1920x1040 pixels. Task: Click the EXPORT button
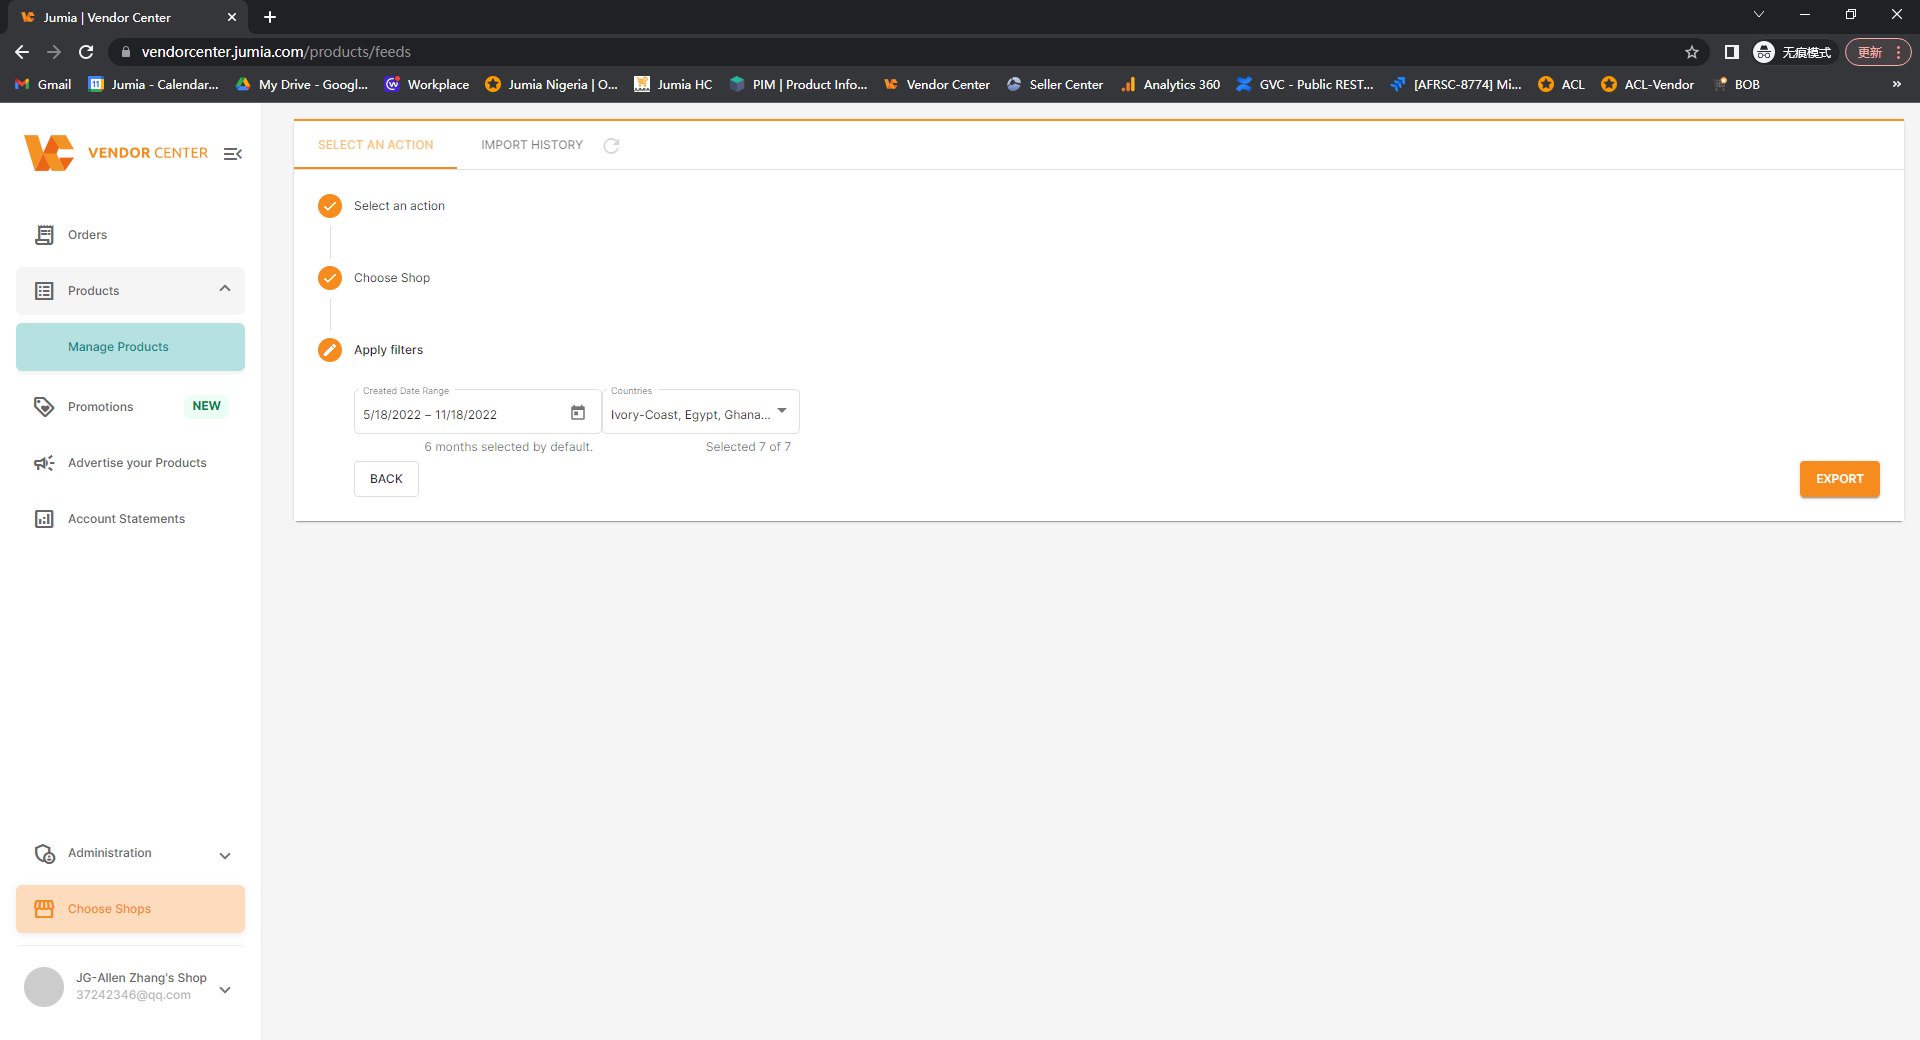coord(1839,479)
